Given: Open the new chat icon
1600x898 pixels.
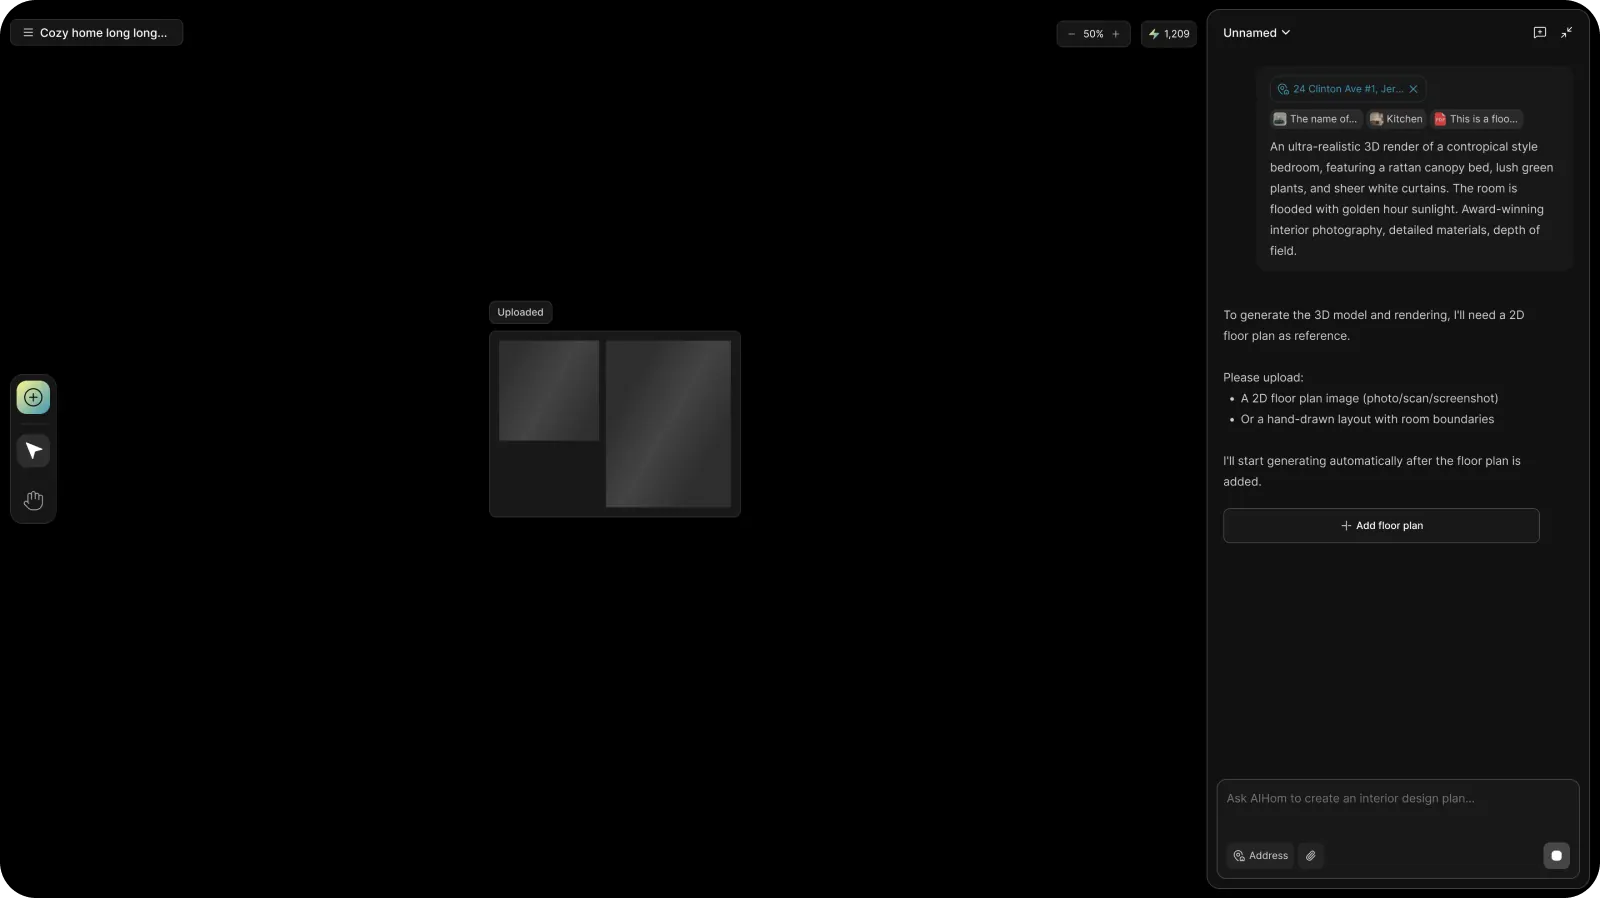Looking at the screenshot, I should 1539,33.
